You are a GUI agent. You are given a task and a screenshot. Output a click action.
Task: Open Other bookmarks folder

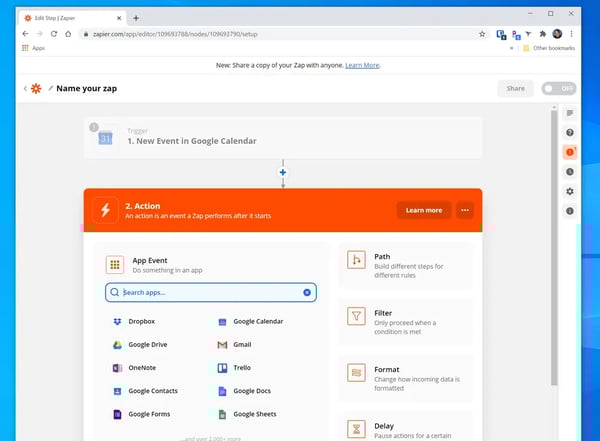pos(549,48)
